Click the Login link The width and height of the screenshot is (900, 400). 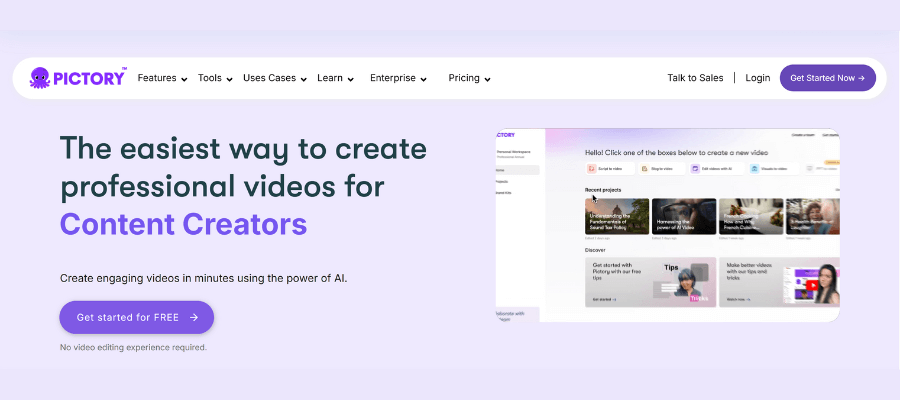758,78
